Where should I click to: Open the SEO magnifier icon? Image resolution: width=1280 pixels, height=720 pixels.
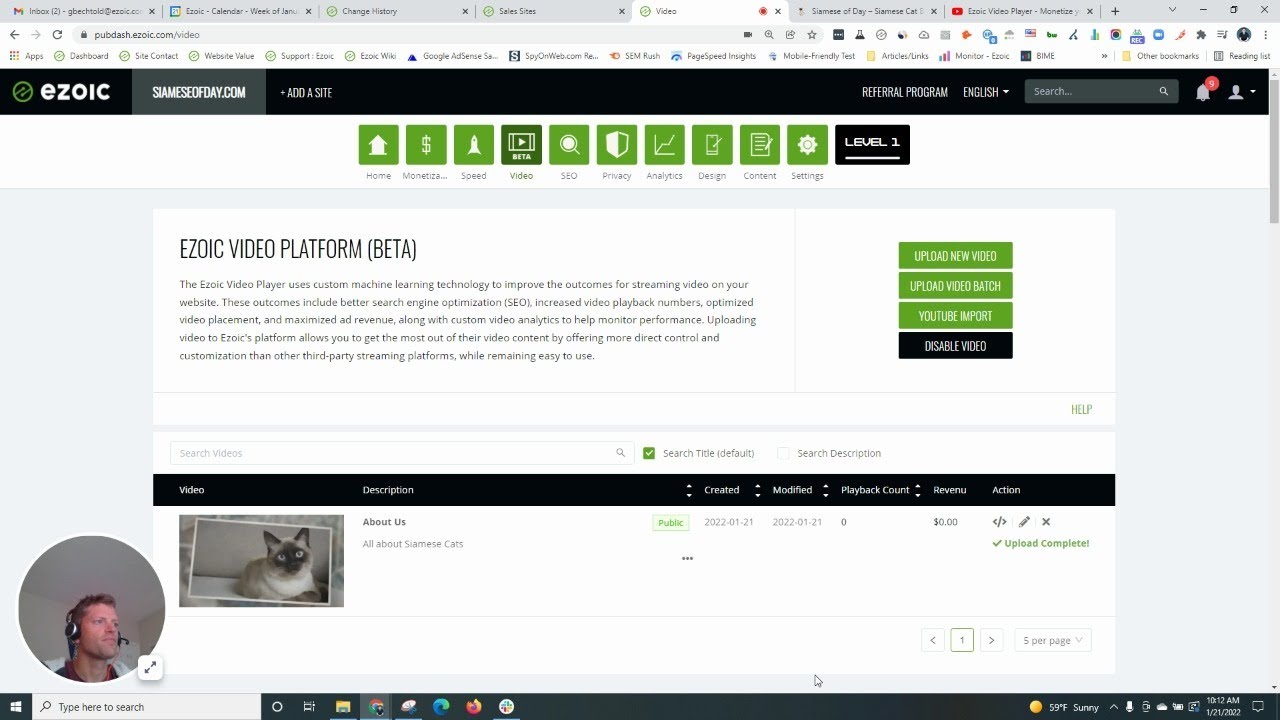[x=569, y=145]
